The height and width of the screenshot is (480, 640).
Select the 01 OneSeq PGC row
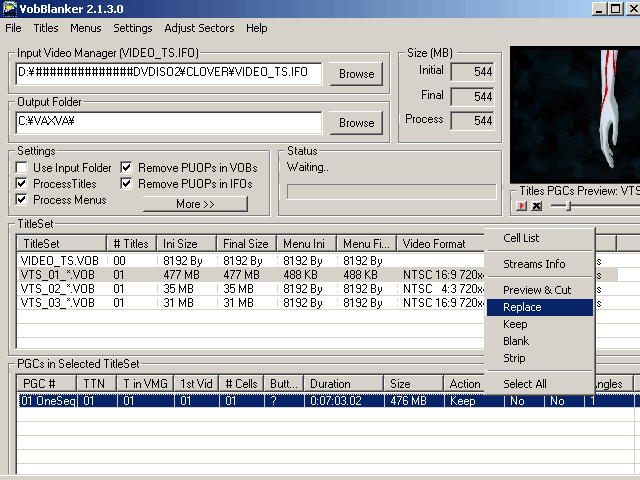tap(328, 401)
